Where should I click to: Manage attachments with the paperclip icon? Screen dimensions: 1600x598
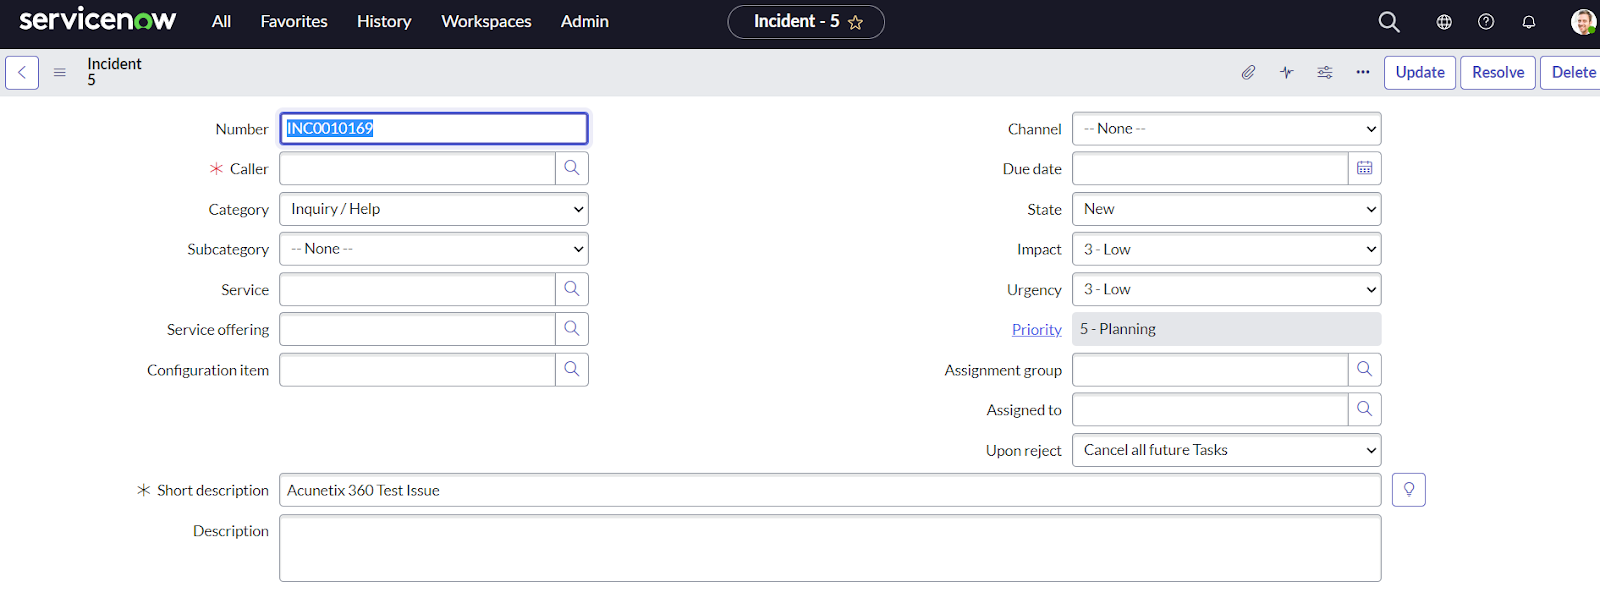1248,72
